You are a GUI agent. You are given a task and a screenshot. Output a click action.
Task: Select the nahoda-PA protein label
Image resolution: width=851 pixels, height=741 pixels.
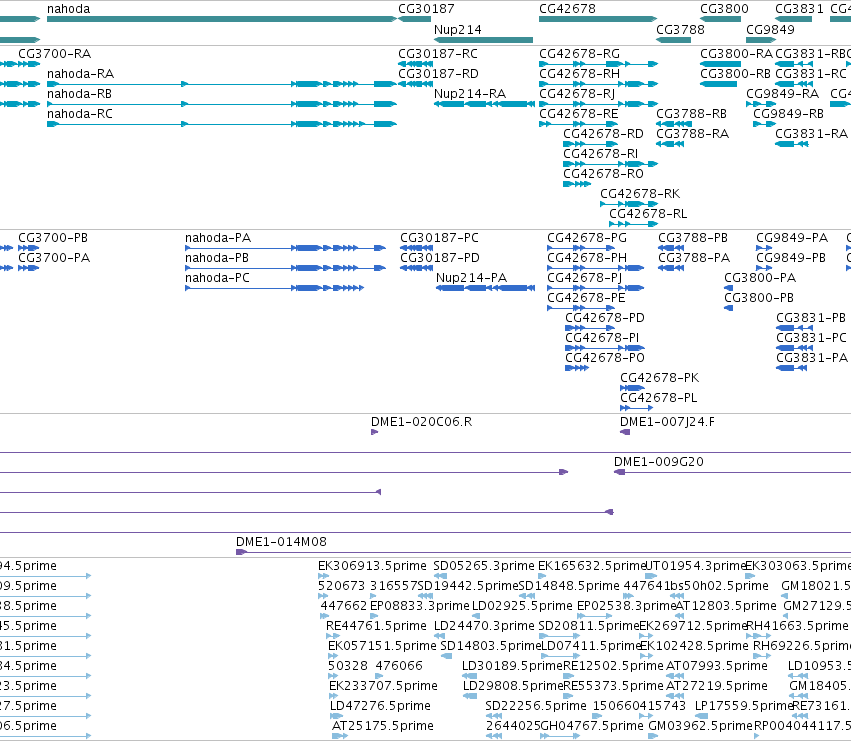[x=218, y=238]
